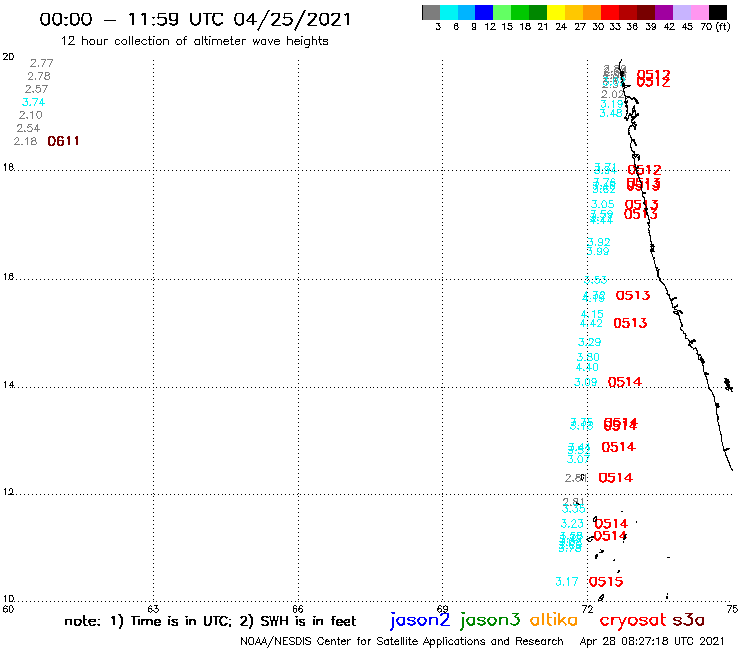Click the altika satellite label
Image resolution: width=740 pixels, height=650 pixels.
pyautogui.click(x=554, y=619)
